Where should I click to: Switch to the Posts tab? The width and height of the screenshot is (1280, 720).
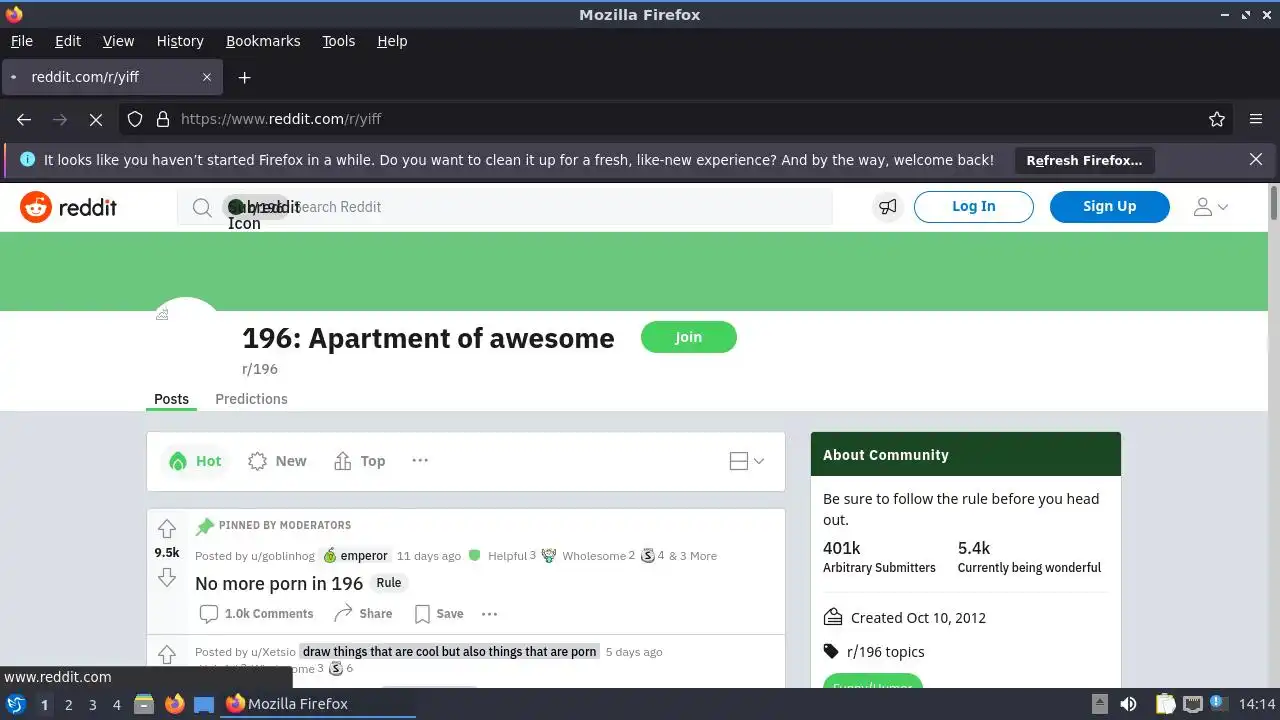(171, 399)
